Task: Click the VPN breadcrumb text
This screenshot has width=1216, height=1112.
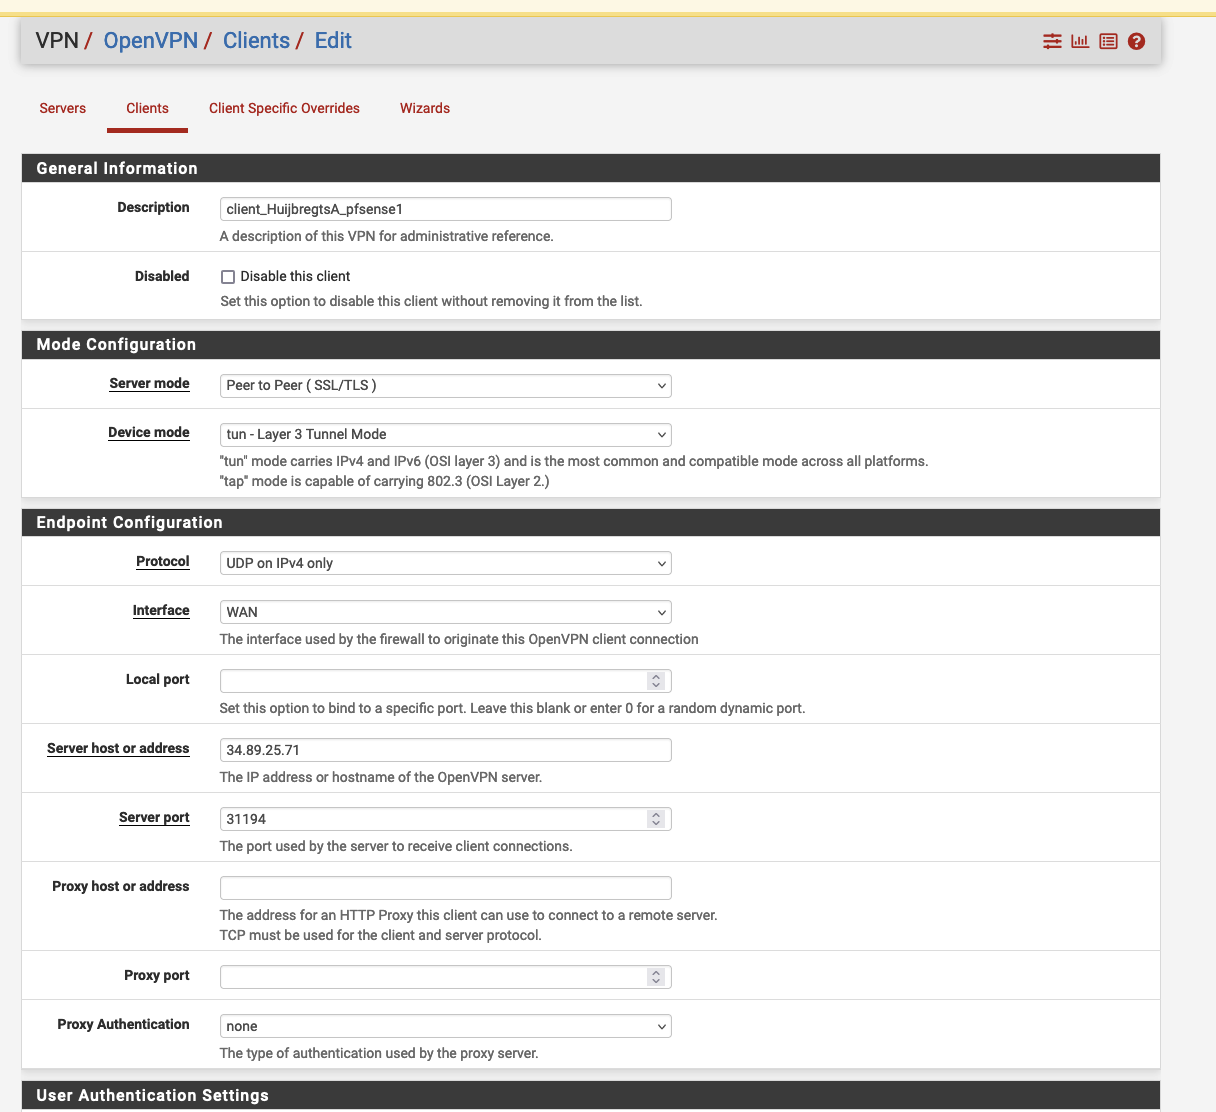Action: coord(57,41)
